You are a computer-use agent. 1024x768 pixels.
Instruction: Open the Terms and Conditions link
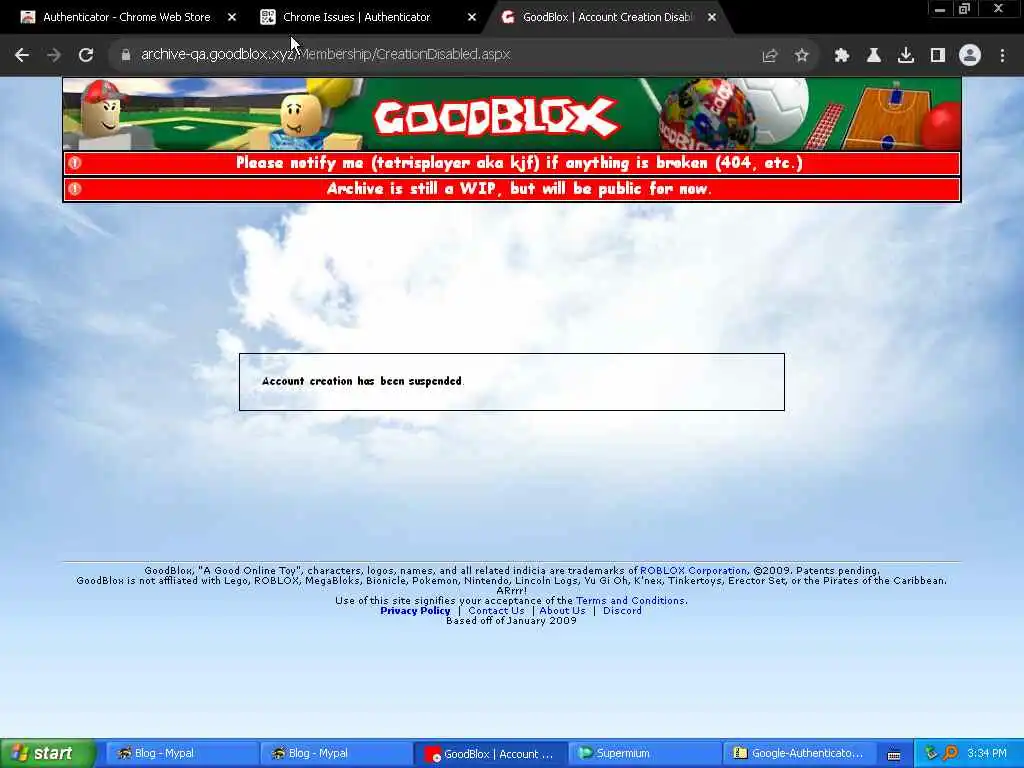point(630,601)
